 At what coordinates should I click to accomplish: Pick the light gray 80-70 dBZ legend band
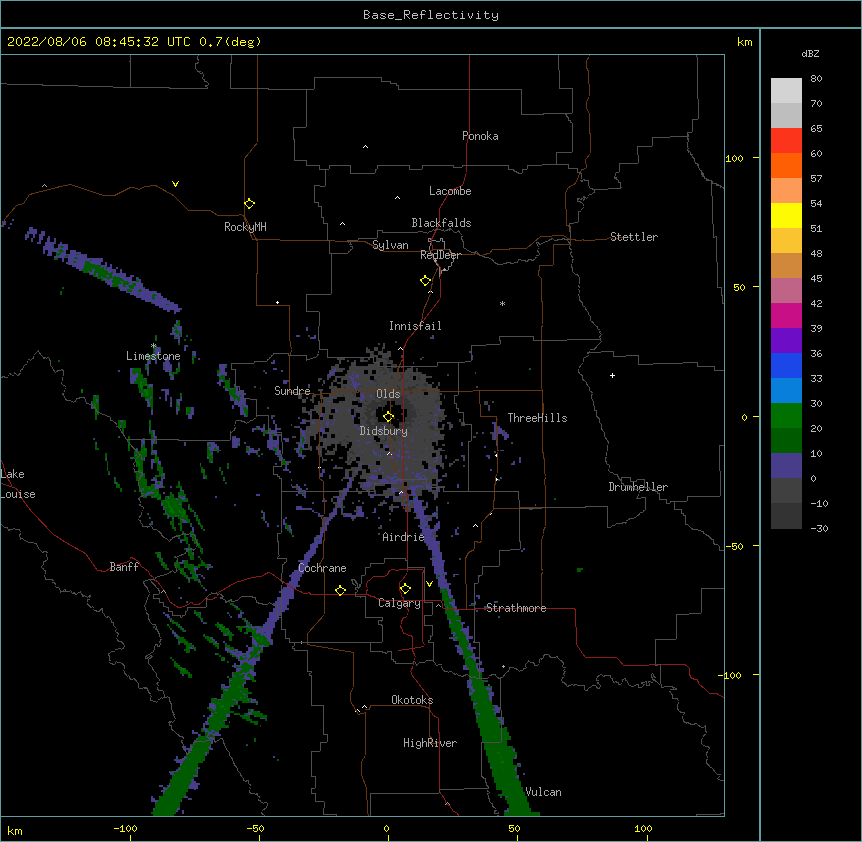(x=786, y=91)
